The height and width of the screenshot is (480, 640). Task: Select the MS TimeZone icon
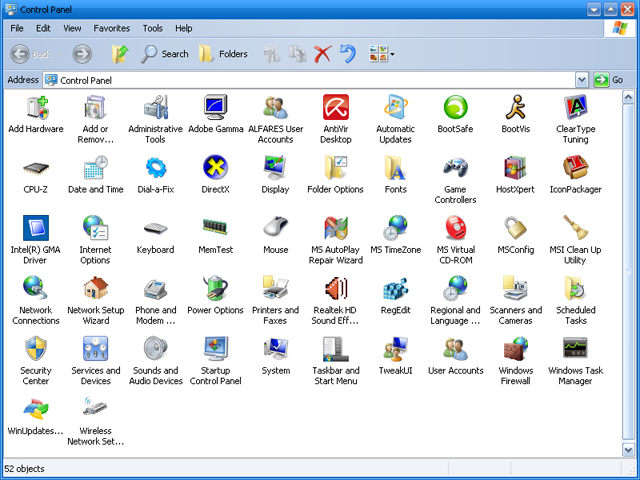coord(396,235)
